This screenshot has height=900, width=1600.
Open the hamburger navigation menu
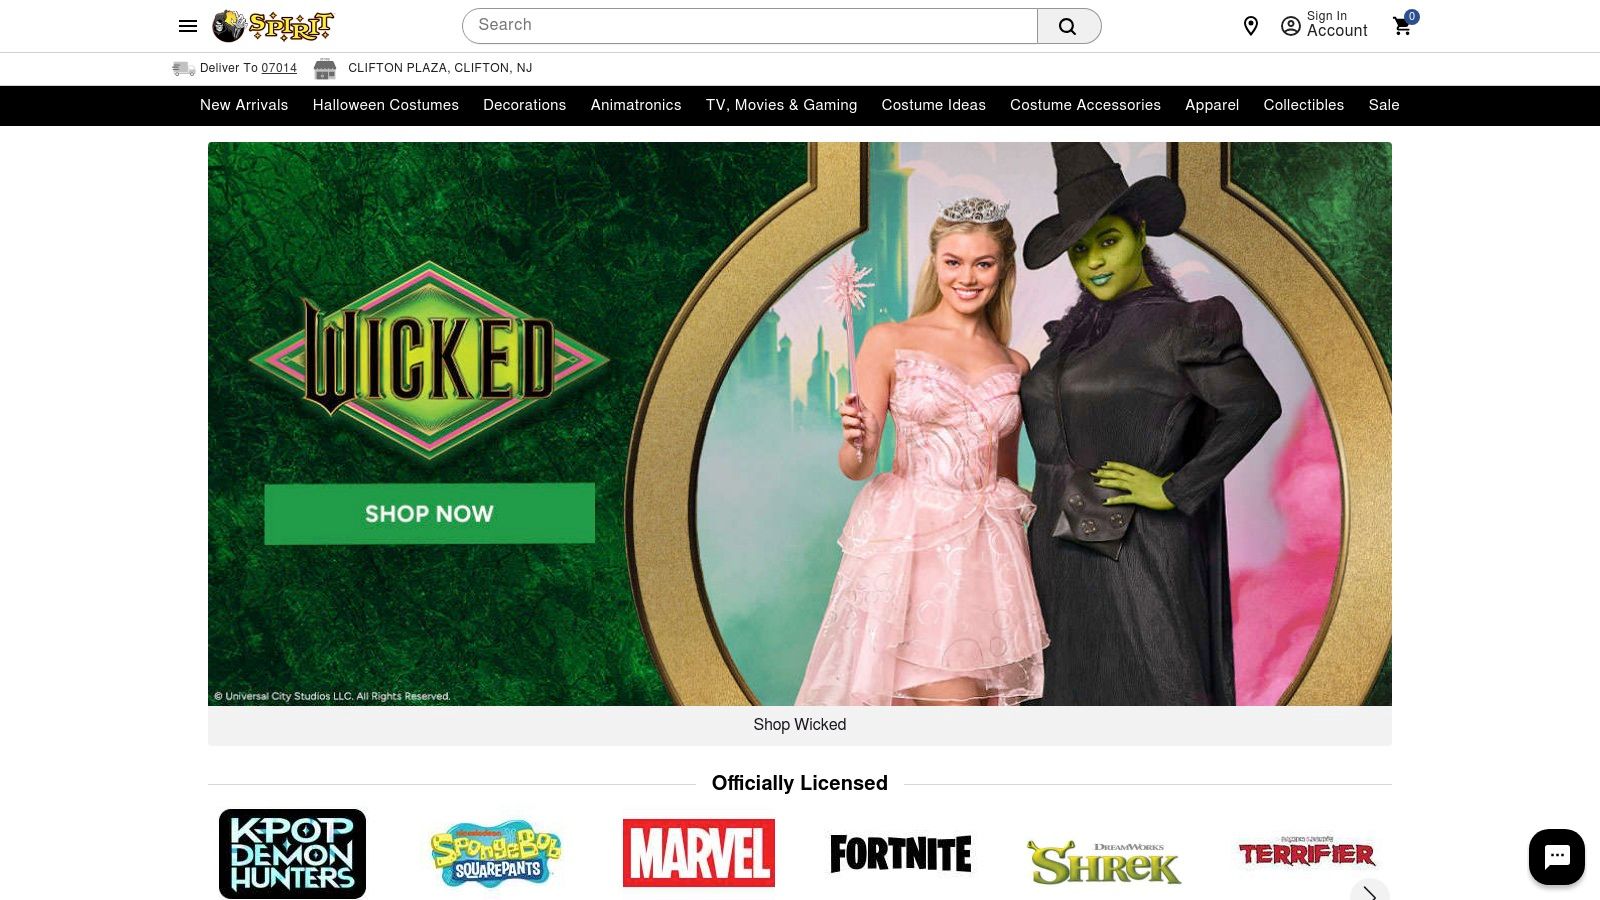point(188,26)
